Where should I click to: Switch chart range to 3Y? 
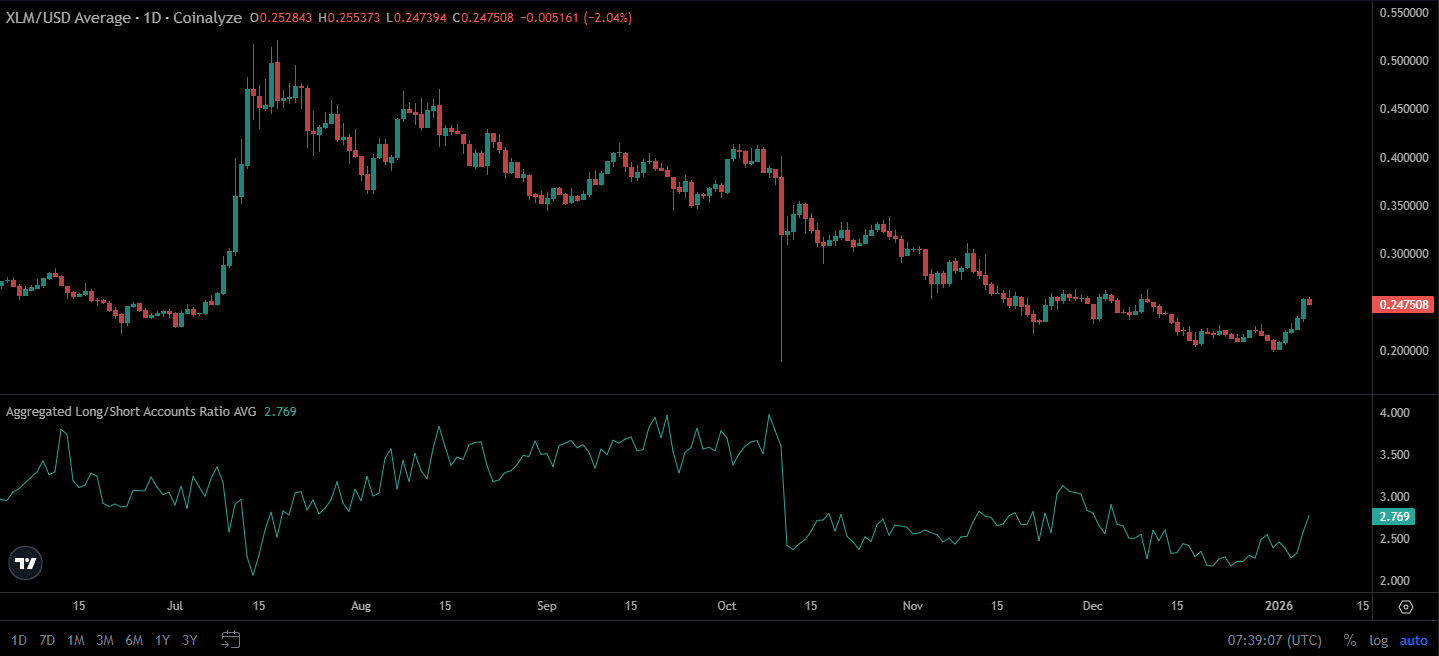point(190,640)
